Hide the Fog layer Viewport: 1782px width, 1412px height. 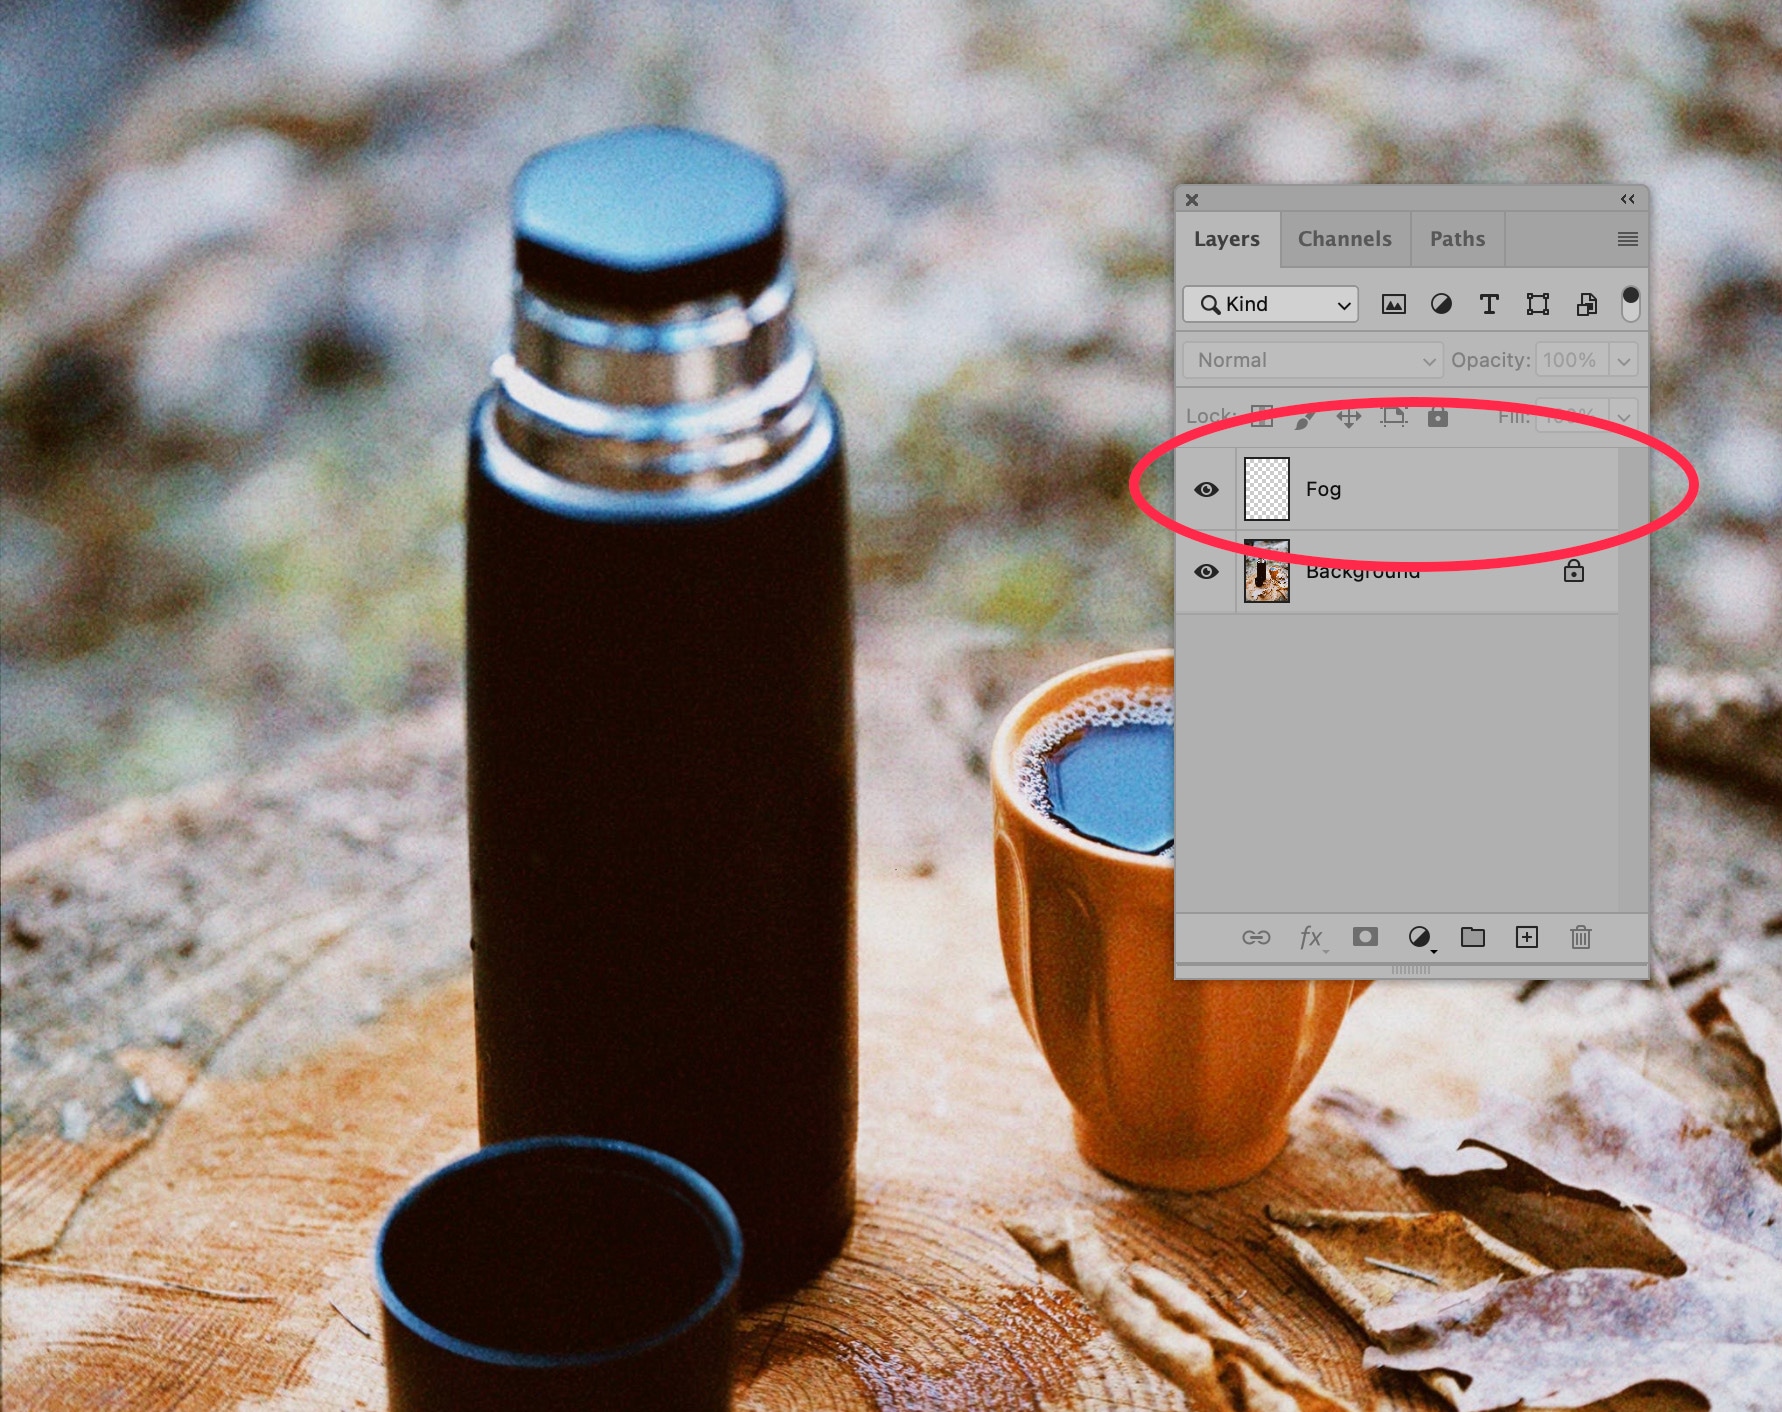tap(1207, 489)
